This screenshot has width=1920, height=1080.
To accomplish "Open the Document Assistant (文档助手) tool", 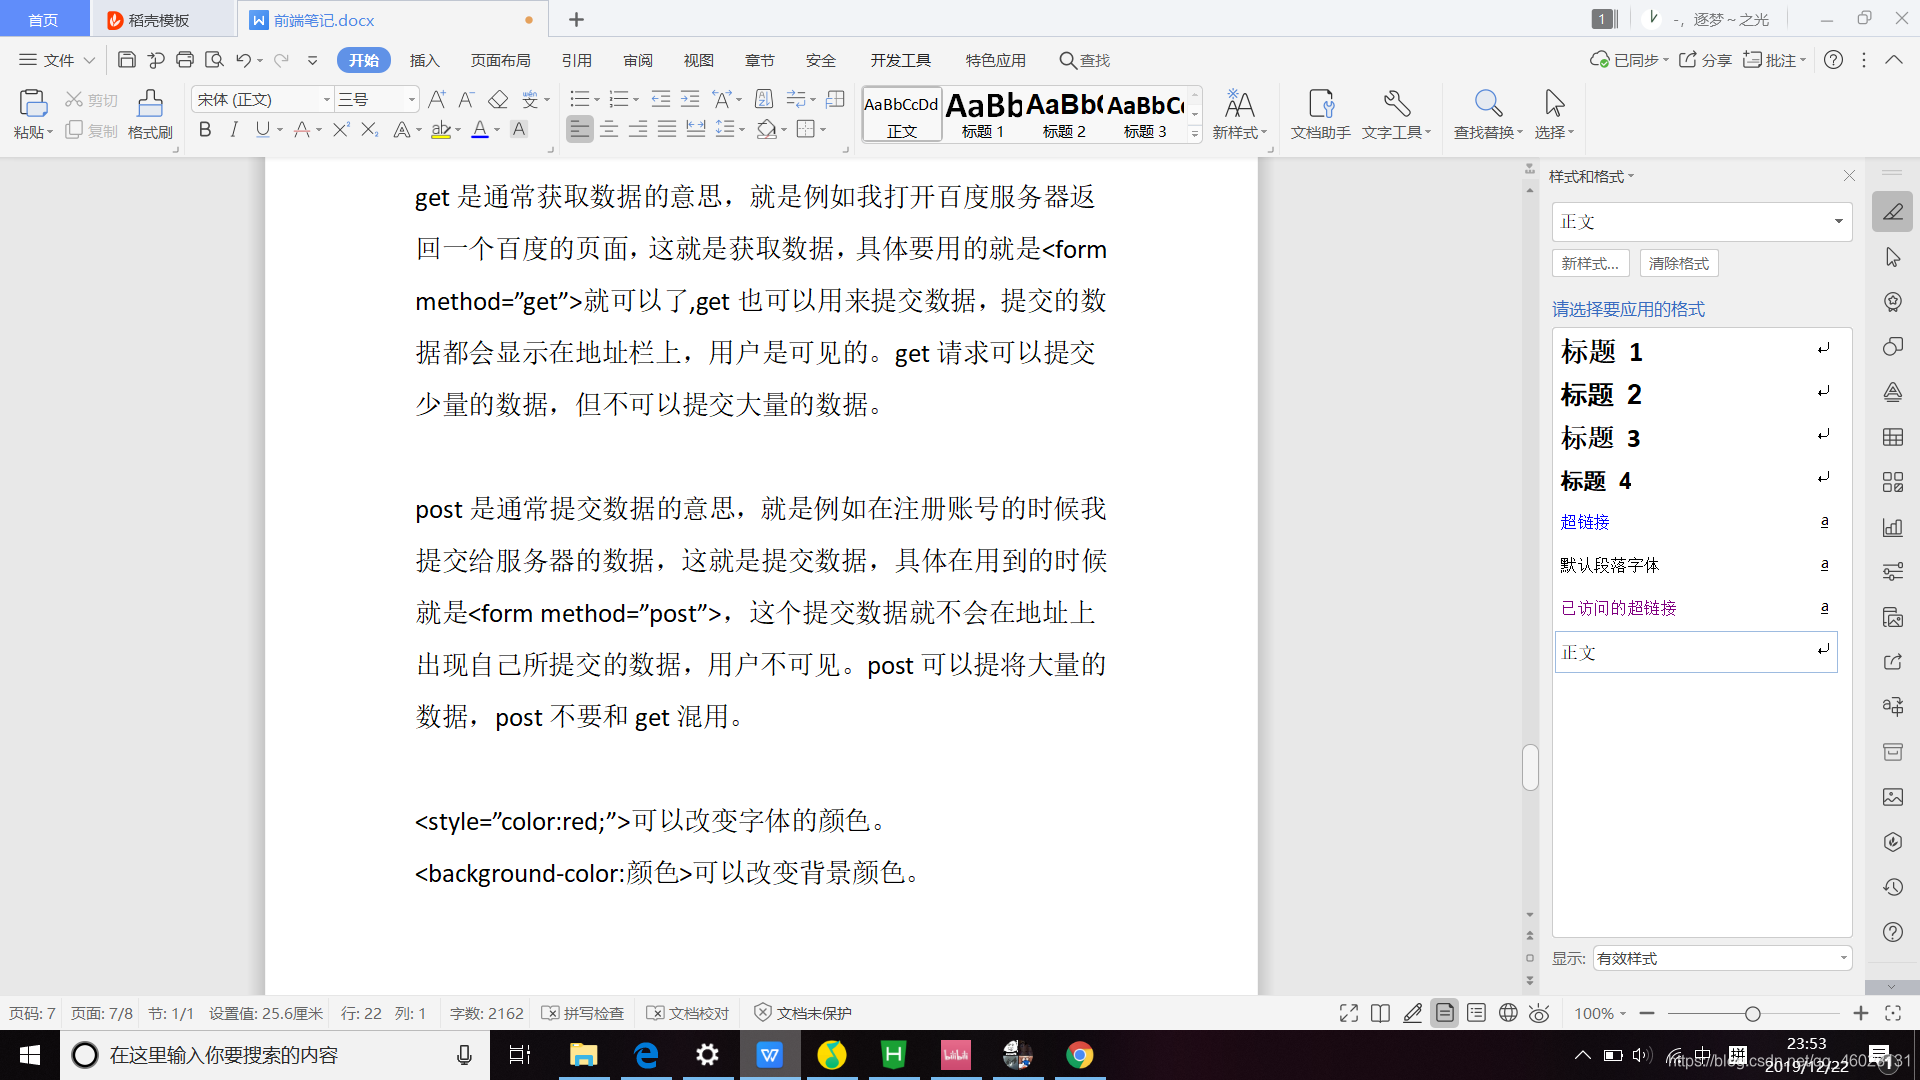I will click(1320, 104).
